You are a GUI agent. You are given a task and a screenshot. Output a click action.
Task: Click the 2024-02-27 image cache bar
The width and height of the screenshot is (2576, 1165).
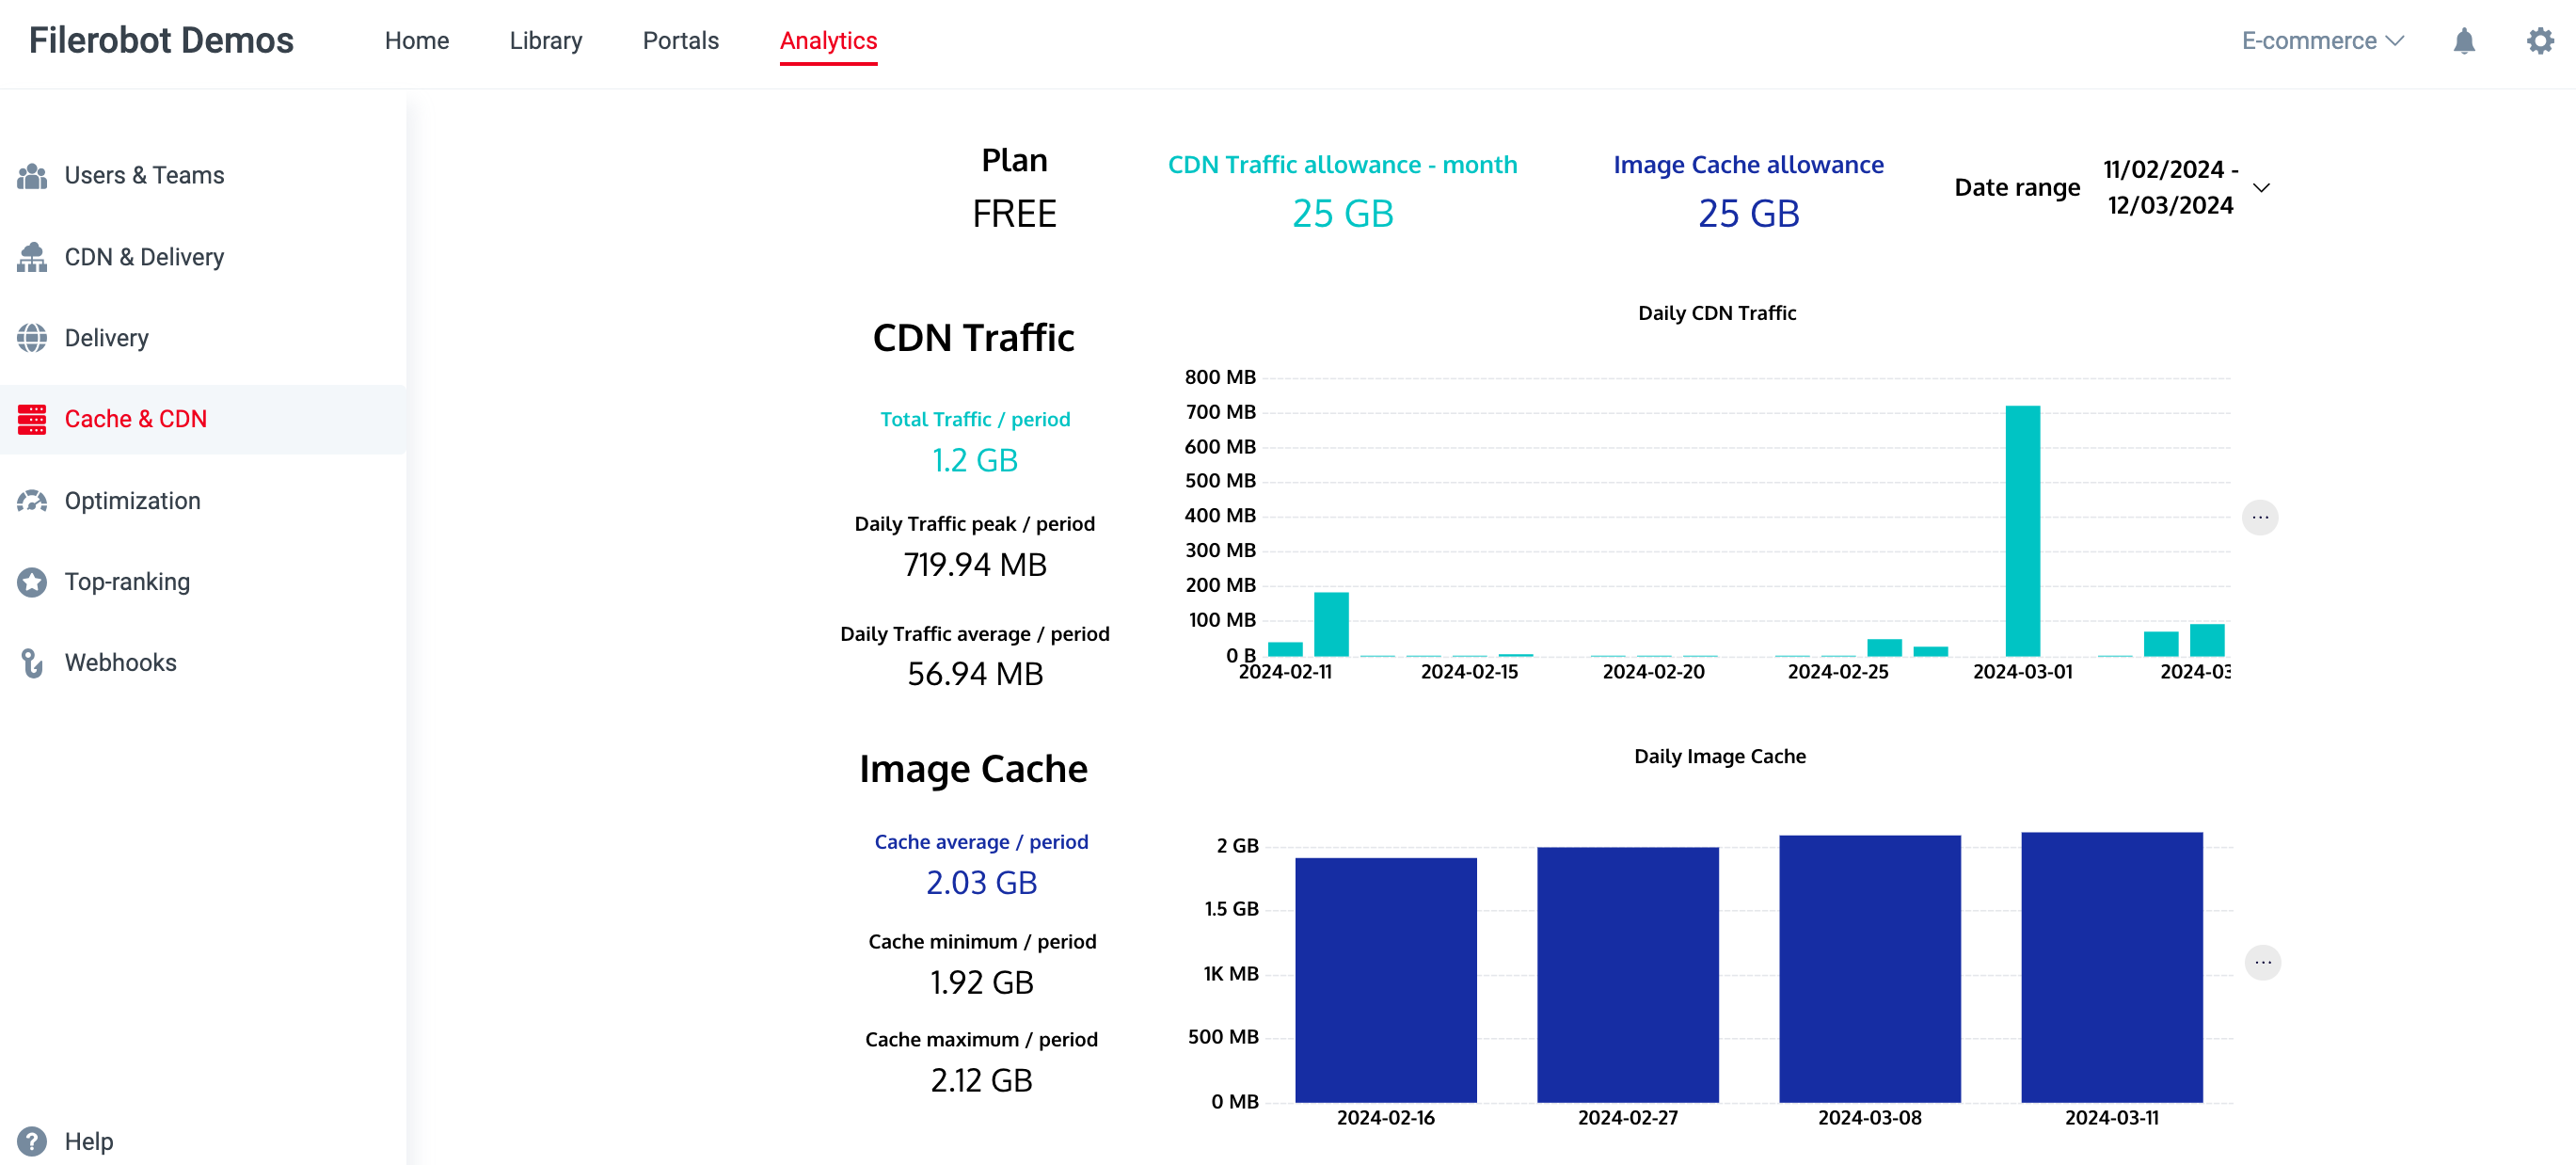[1627, 975]
